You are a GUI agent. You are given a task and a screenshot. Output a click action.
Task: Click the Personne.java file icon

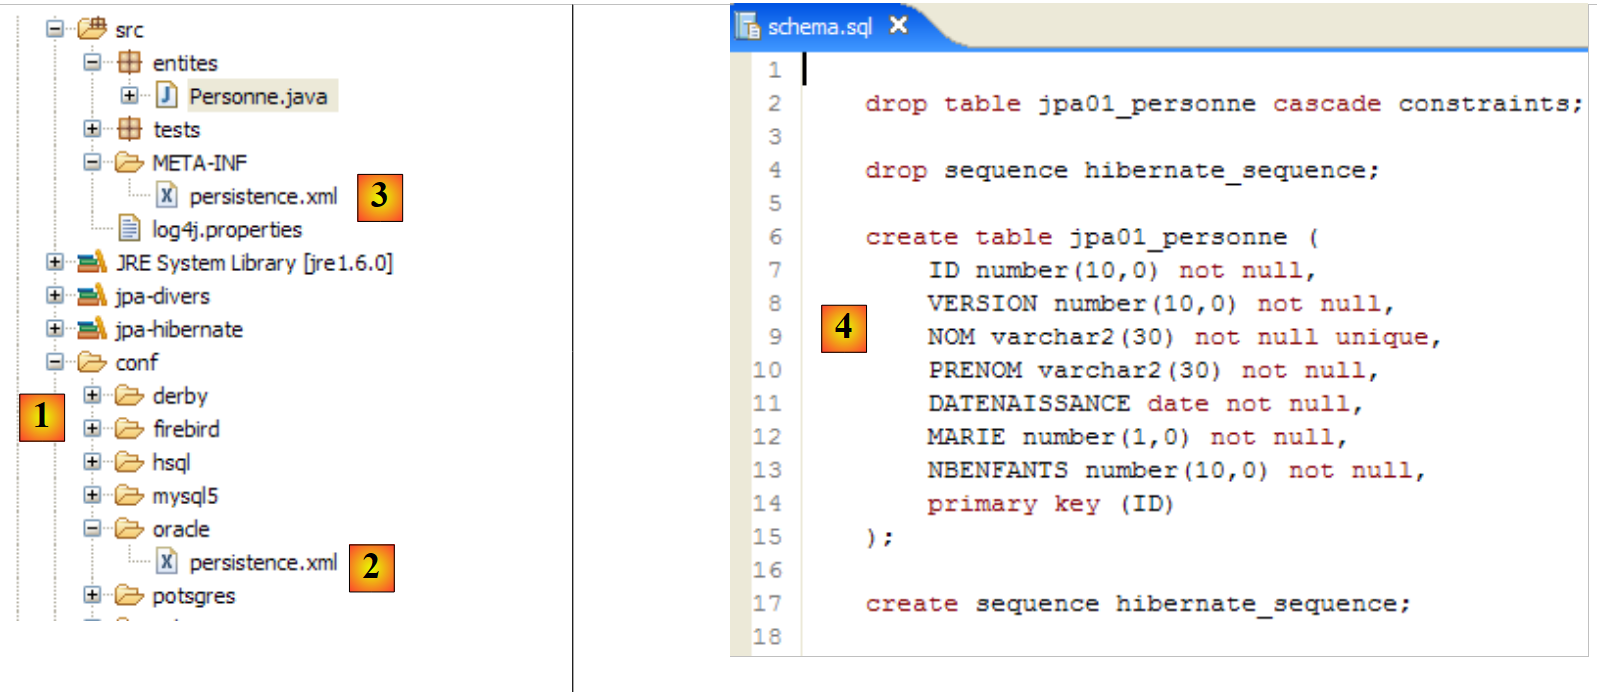pyautogui.click(x=166, y=95)
